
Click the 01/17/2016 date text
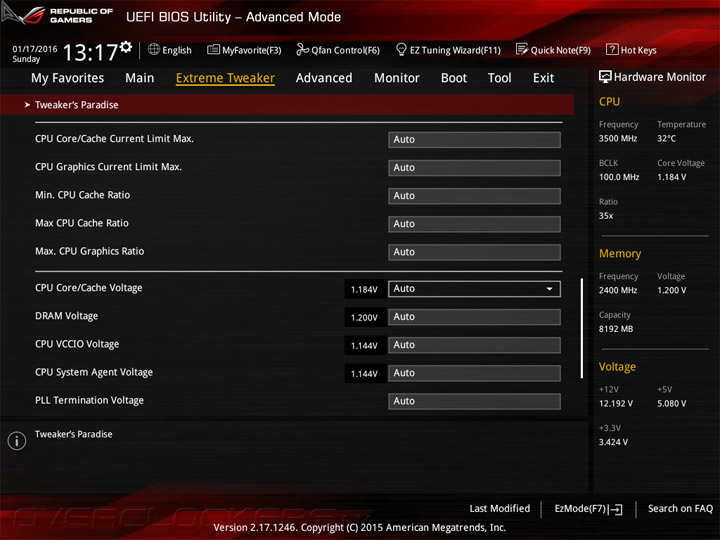(x=35, y=49)
